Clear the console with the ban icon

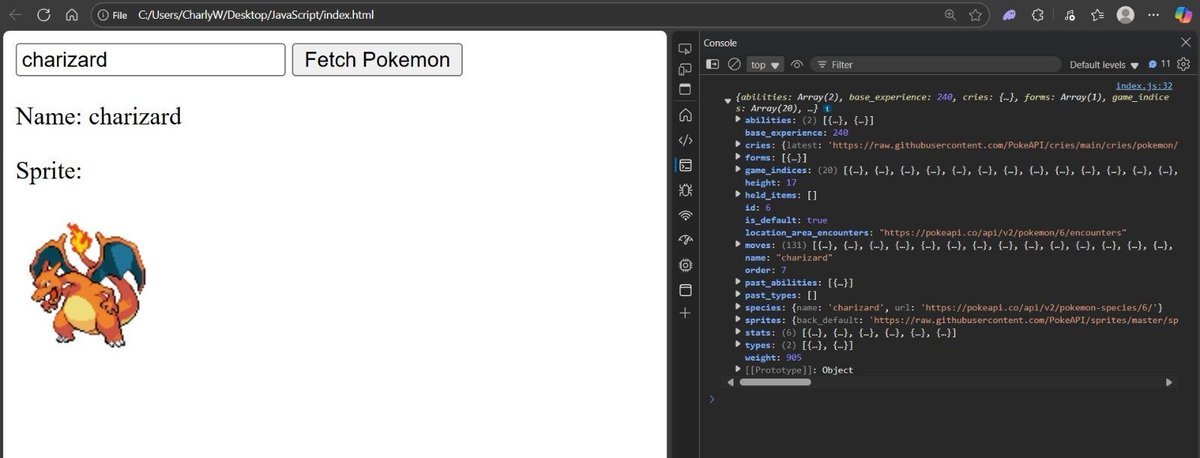click(734, 64)
